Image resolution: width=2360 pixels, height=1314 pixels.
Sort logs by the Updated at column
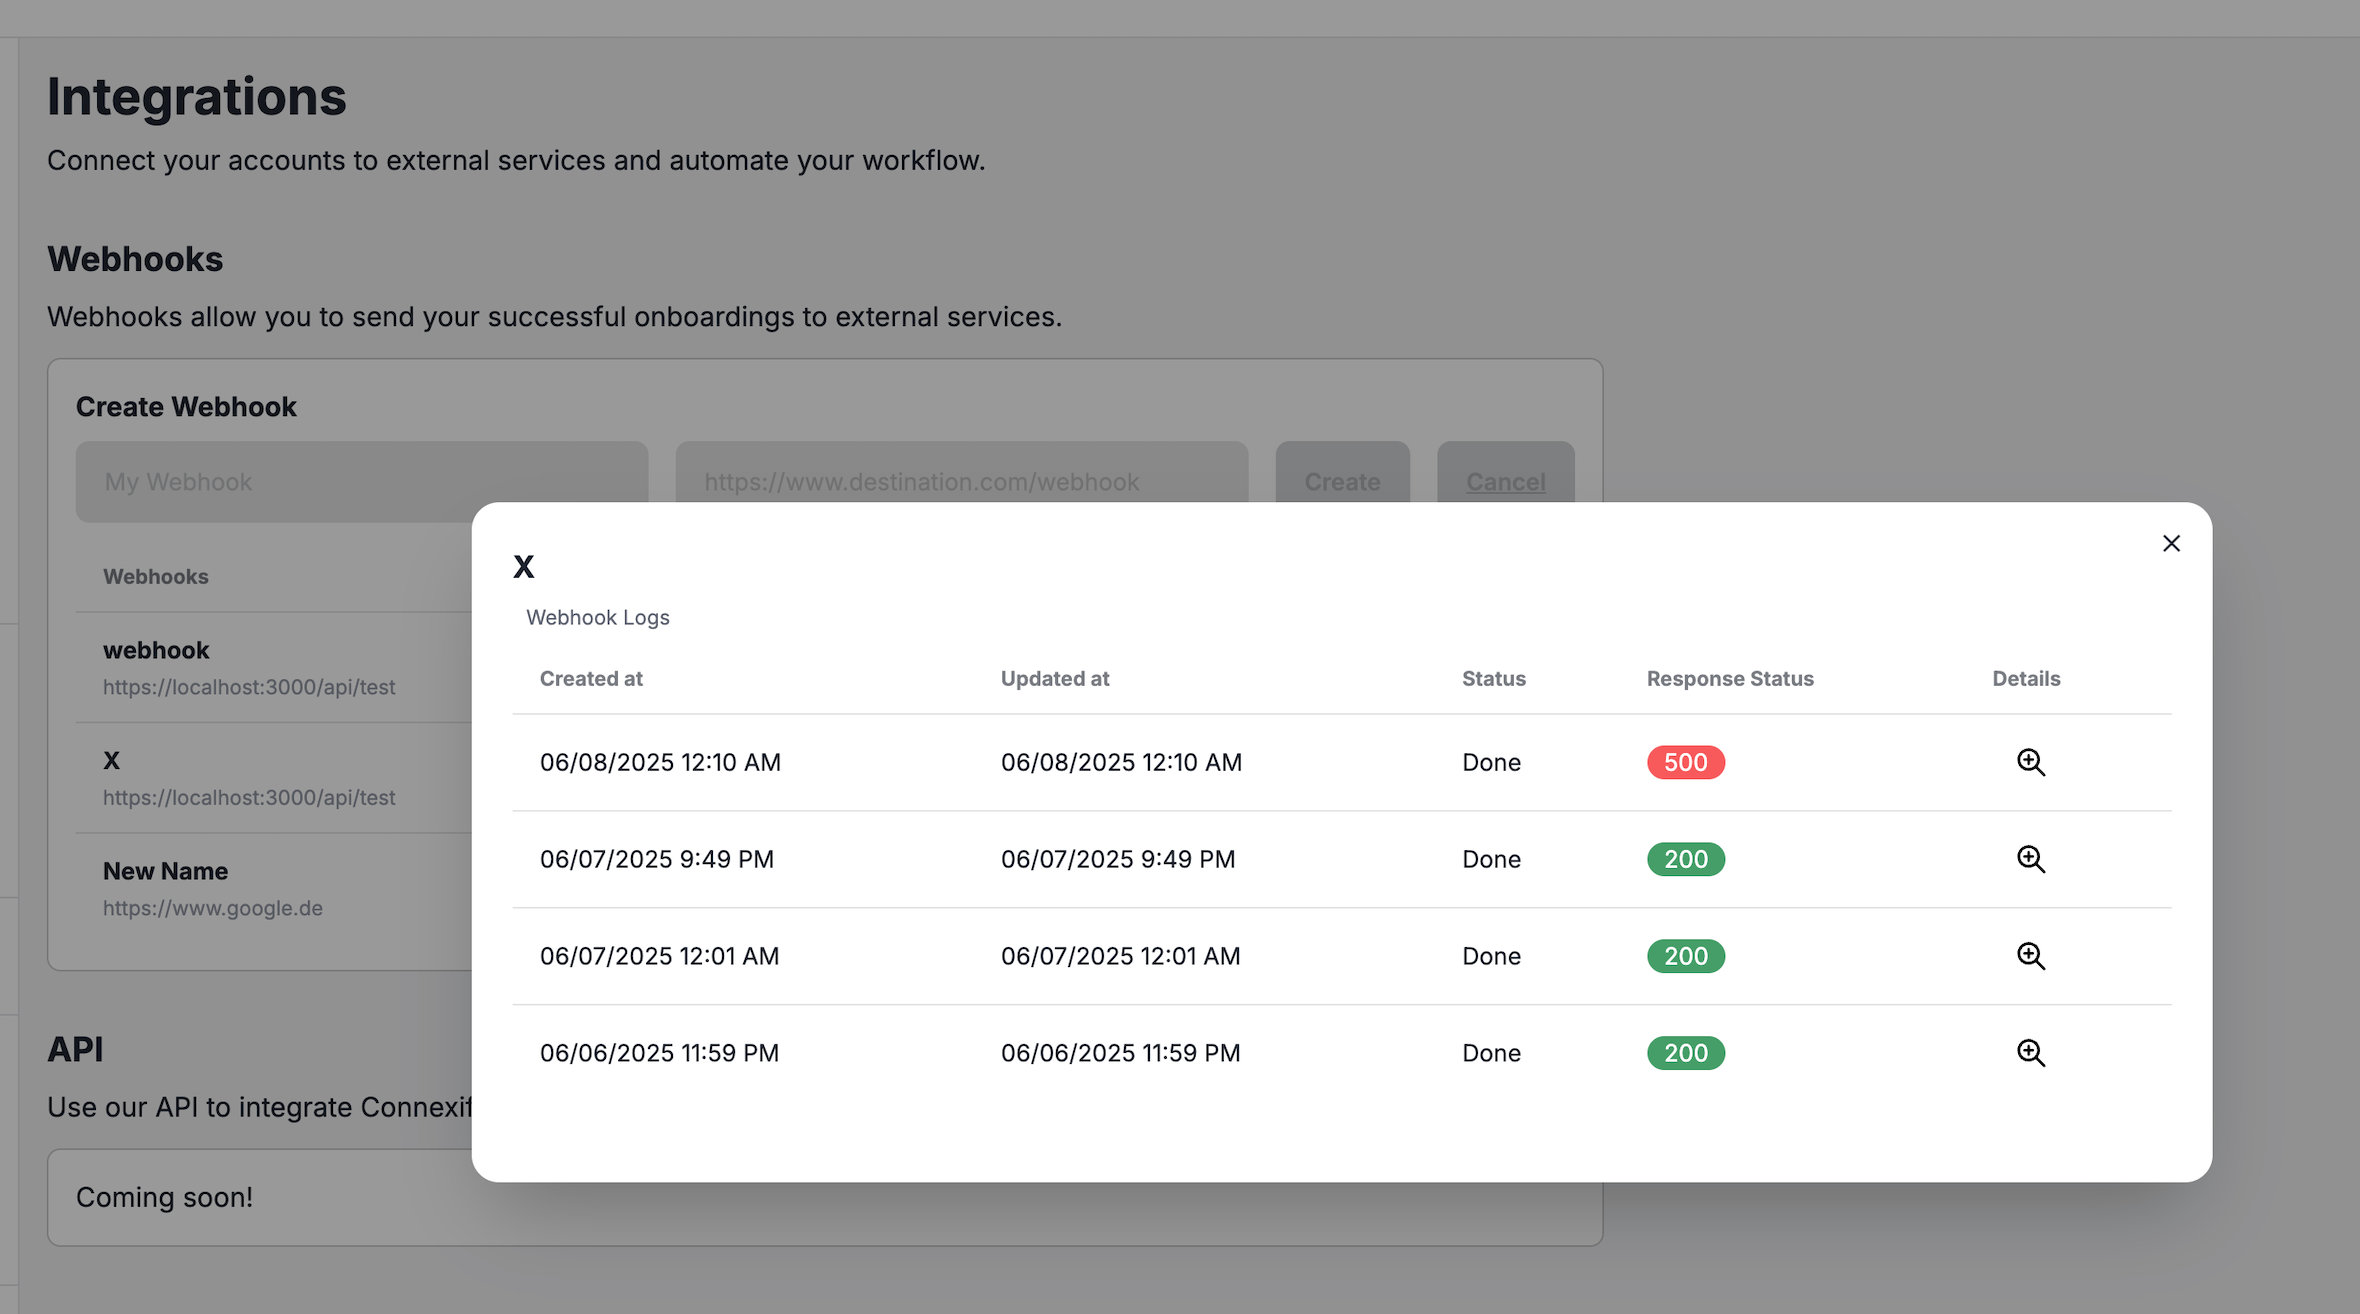pyautogui.click(x=1055, y=678)
